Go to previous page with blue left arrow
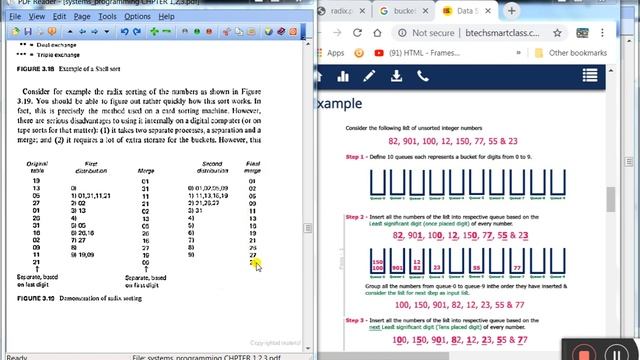 point(82,31)
